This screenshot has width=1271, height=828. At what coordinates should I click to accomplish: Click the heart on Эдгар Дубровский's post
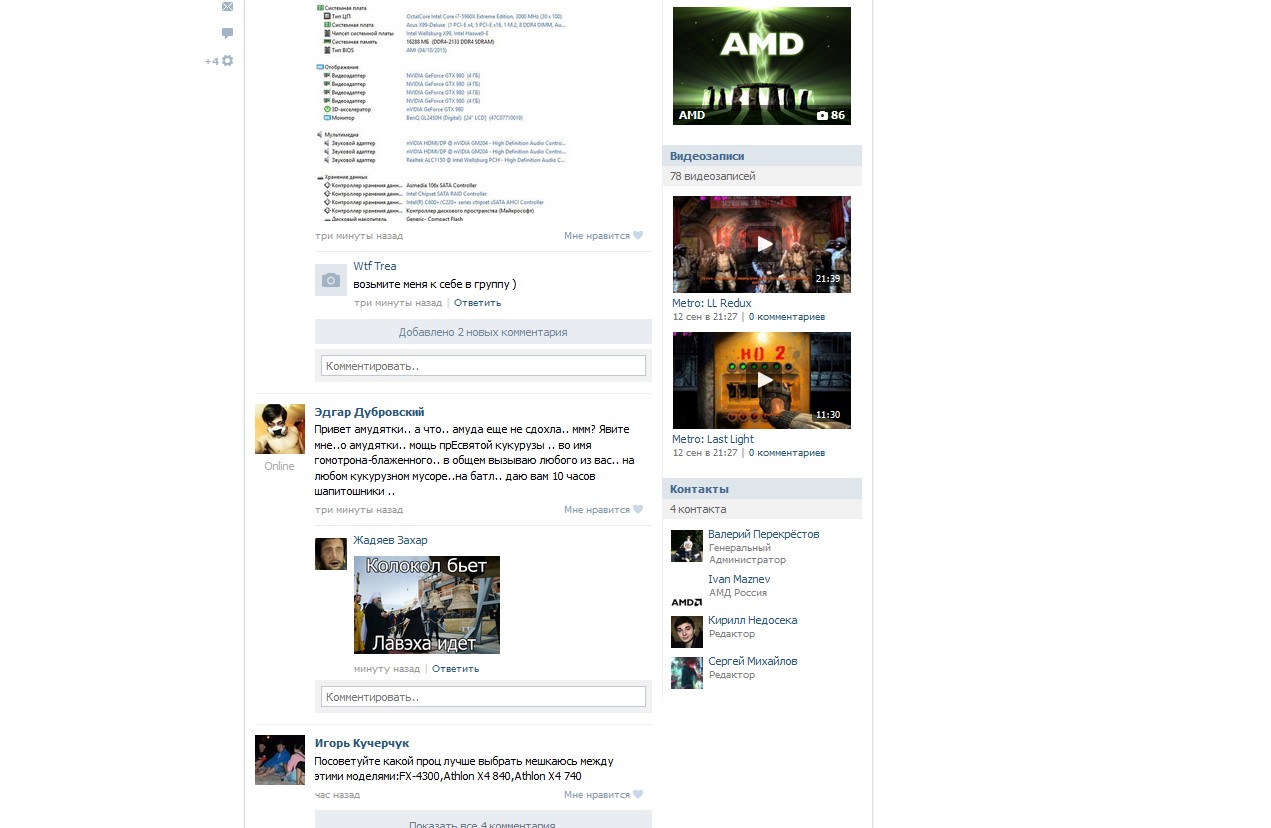tap(638, 510)
